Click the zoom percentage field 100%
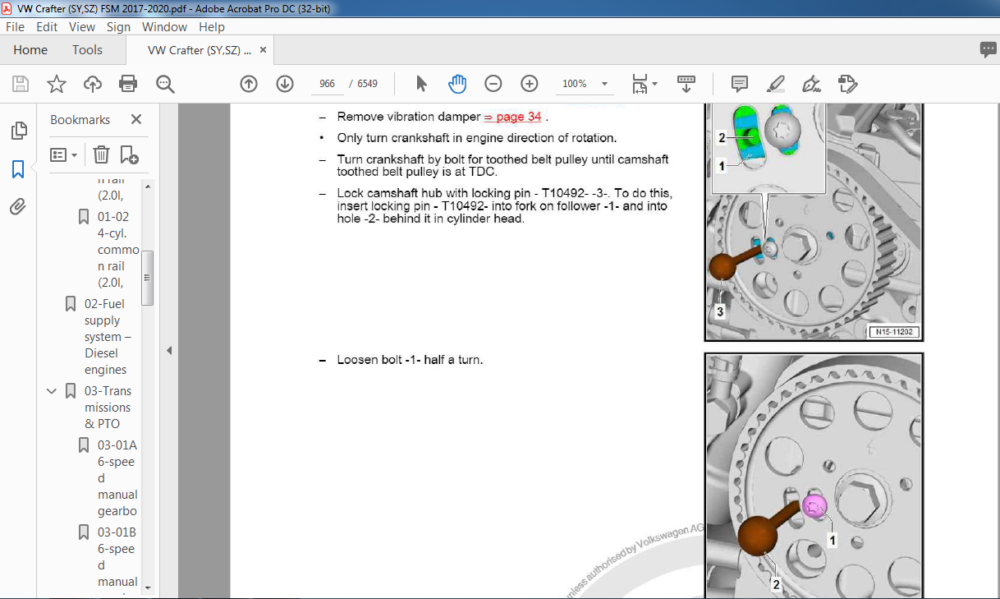1000x599 pixels. click(575, 84)
